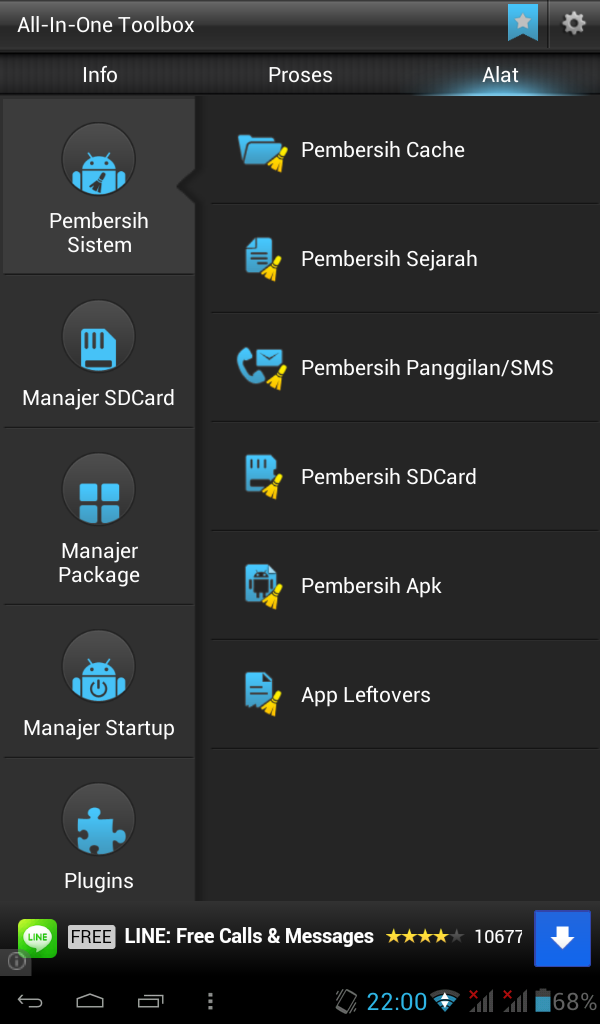The width and height of the screenshot is (600, 1024).
Task: Open Pembersih Apk entry
Action: click(x=405, y=586)
